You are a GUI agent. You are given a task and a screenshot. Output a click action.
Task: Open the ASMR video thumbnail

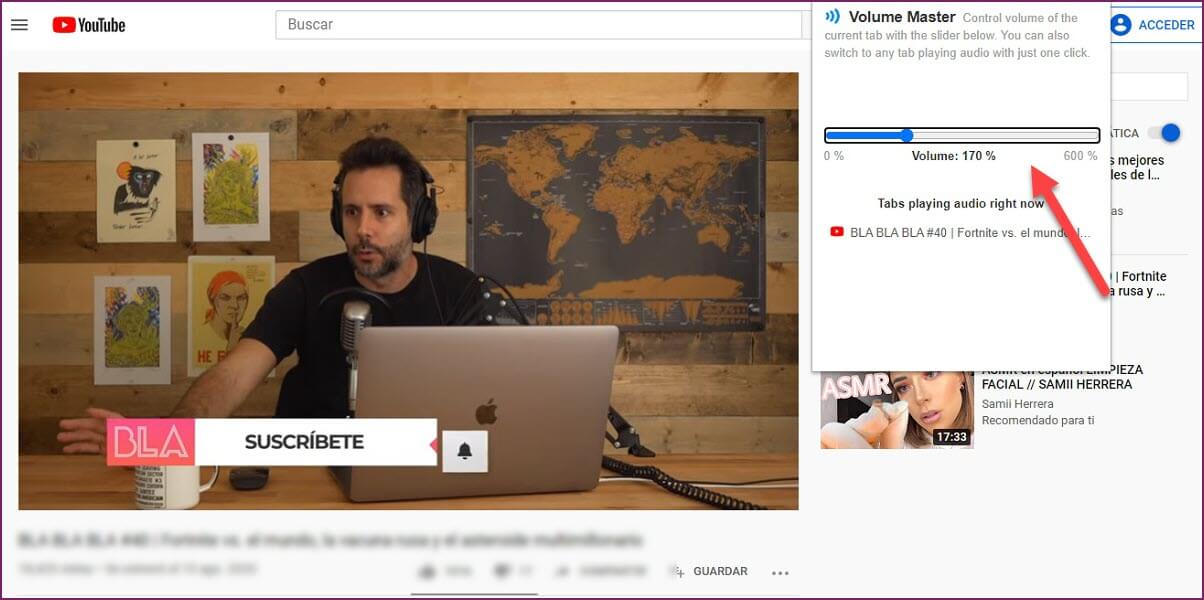click(896, 409)
